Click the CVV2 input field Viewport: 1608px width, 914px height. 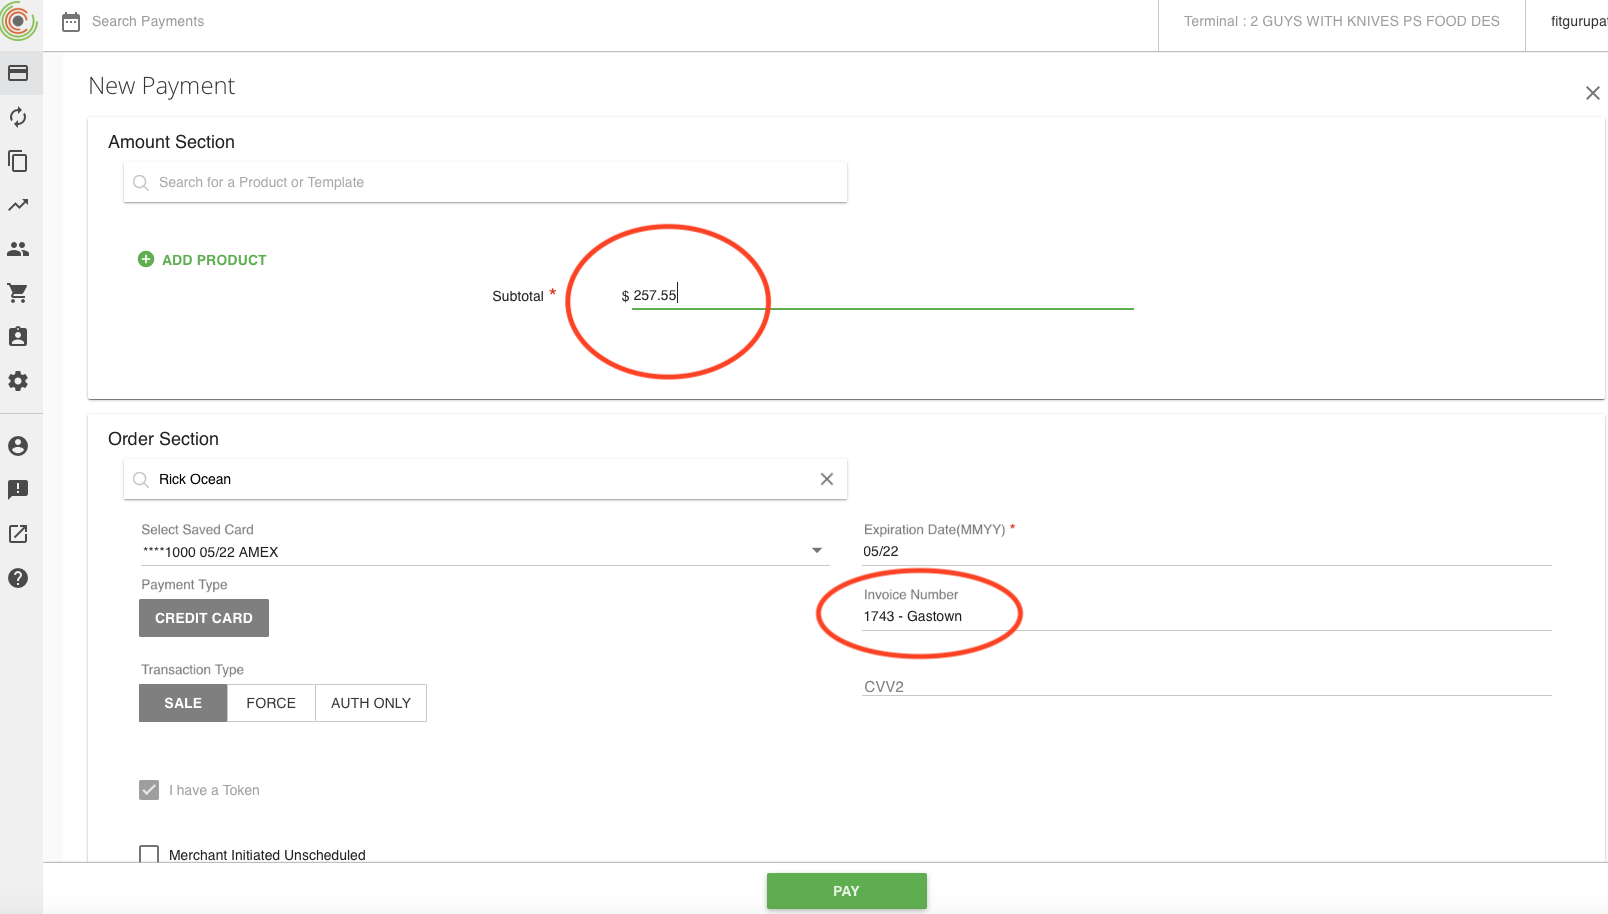click(1206, 686)
